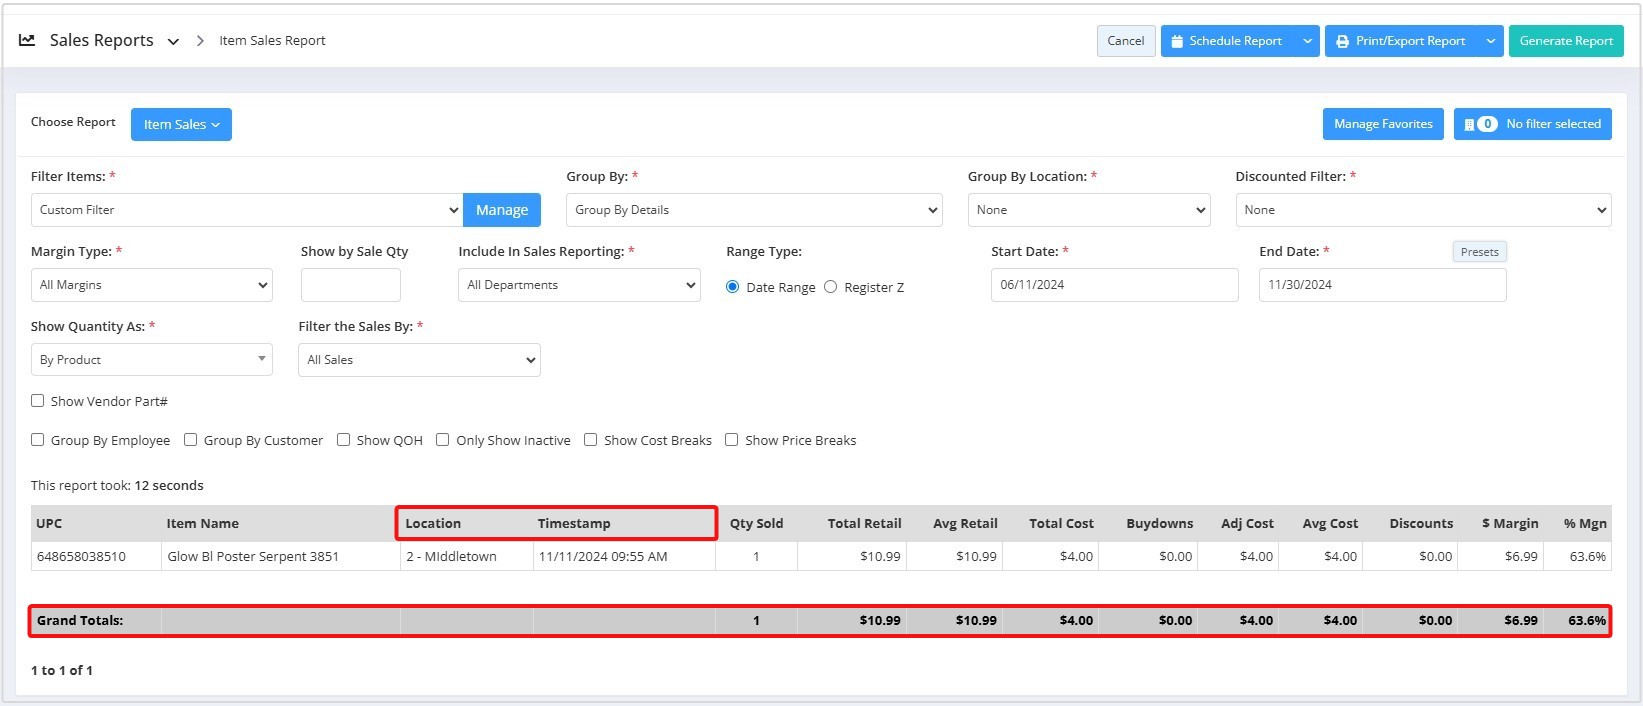Click the Schedule Report button
This screenshot has width=1643, height=706.
pyautogui.click(x=1228, y=41)
